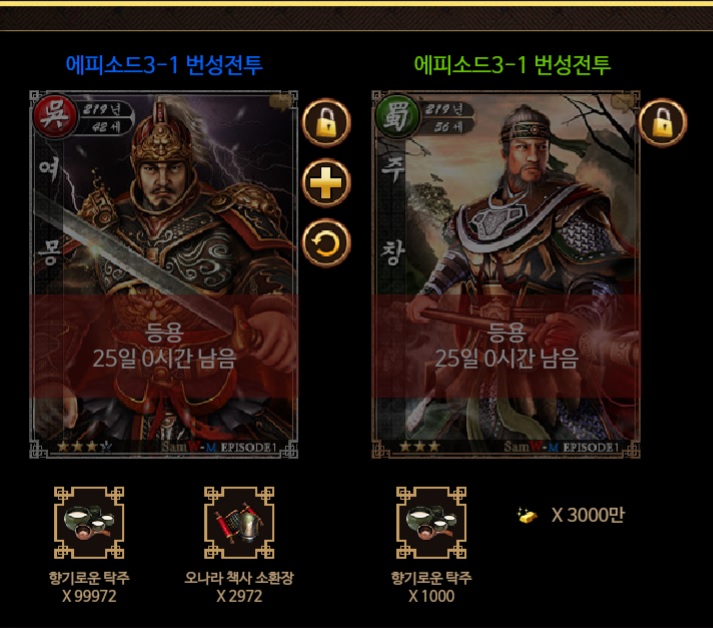Open the green 에피소드3-1 번성전투 title

[512, 65]
